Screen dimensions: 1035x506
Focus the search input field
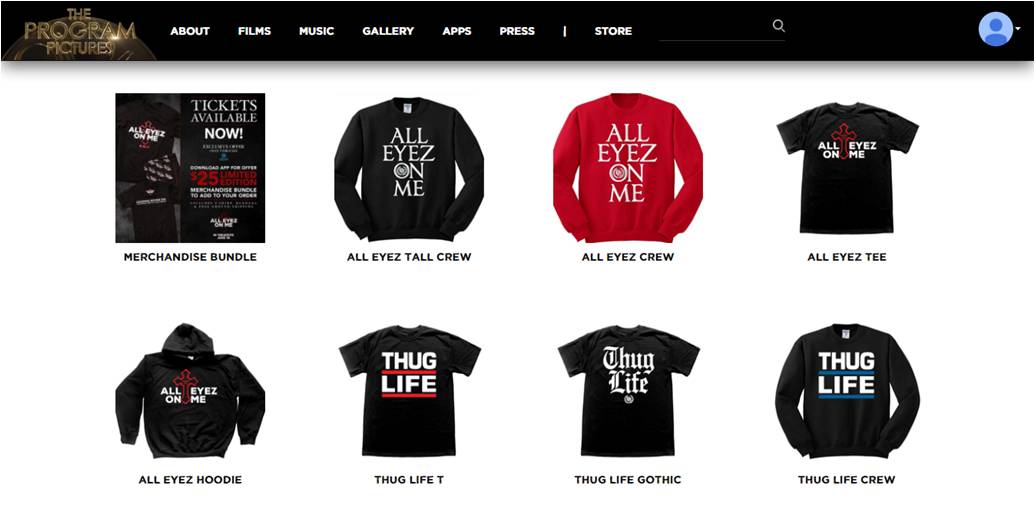pos(716,29)
